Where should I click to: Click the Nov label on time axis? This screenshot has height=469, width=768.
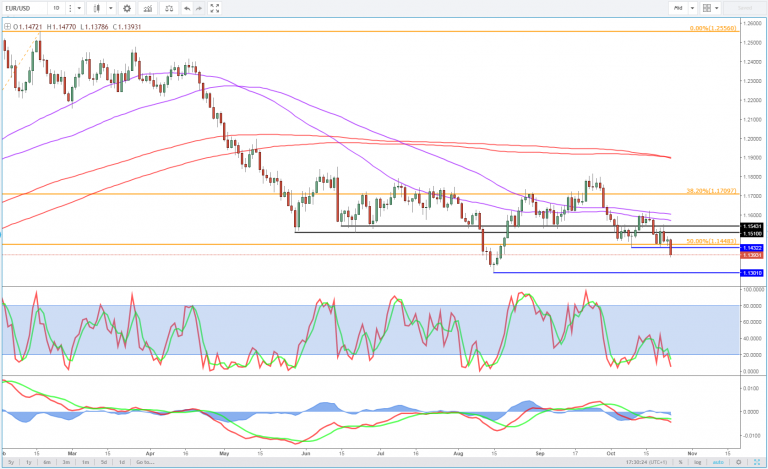click(692, 453)
